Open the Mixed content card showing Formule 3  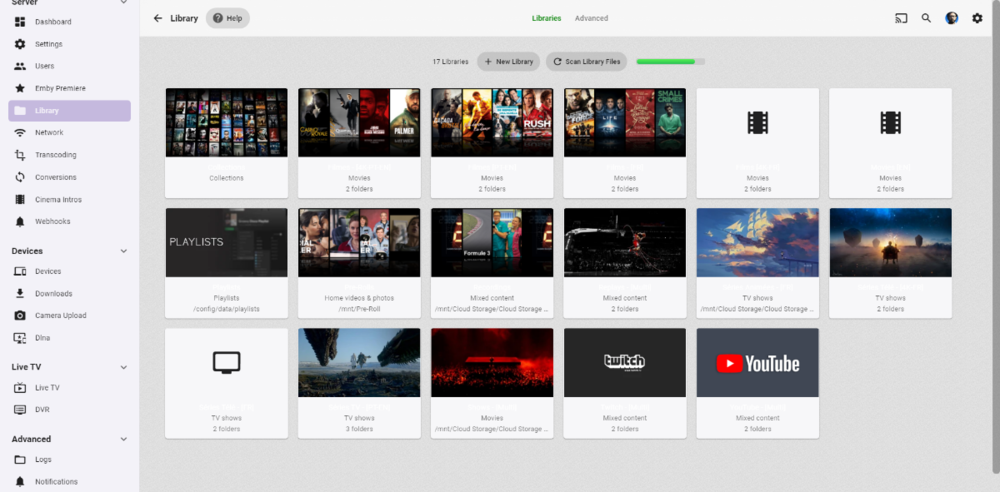pyautogui.click(x=492, y=263)
